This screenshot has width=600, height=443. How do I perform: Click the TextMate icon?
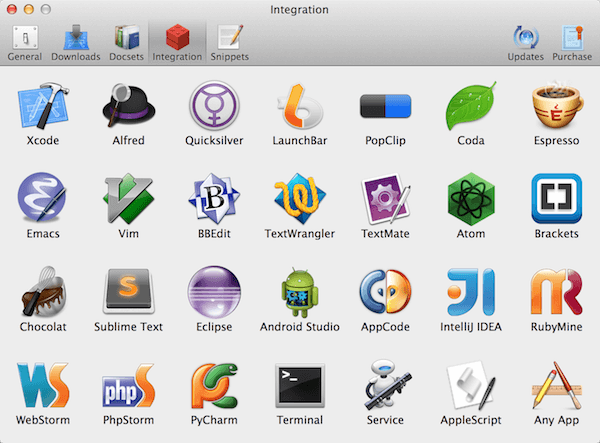(385, 199)
